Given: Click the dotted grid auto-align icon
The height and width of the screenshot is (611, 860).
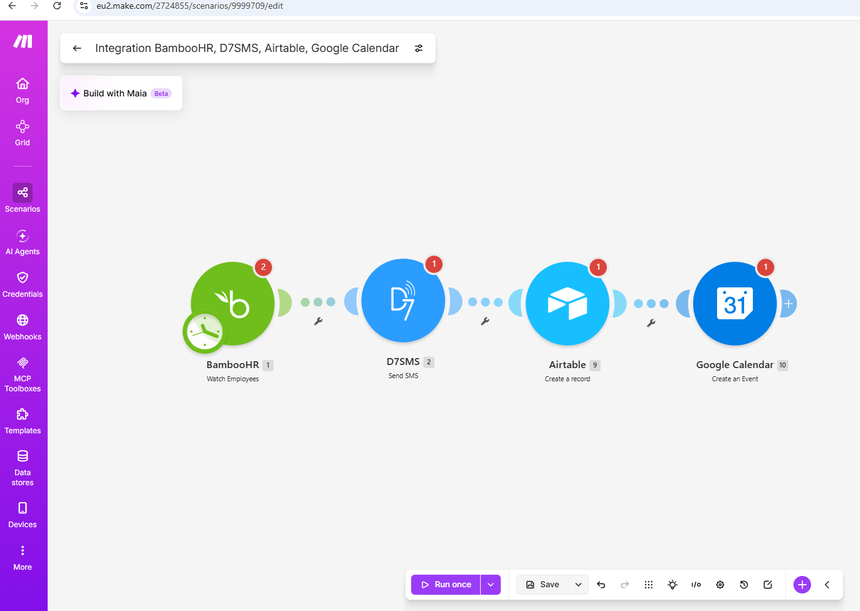Looking at the screenshot, I should coord(648,585).
